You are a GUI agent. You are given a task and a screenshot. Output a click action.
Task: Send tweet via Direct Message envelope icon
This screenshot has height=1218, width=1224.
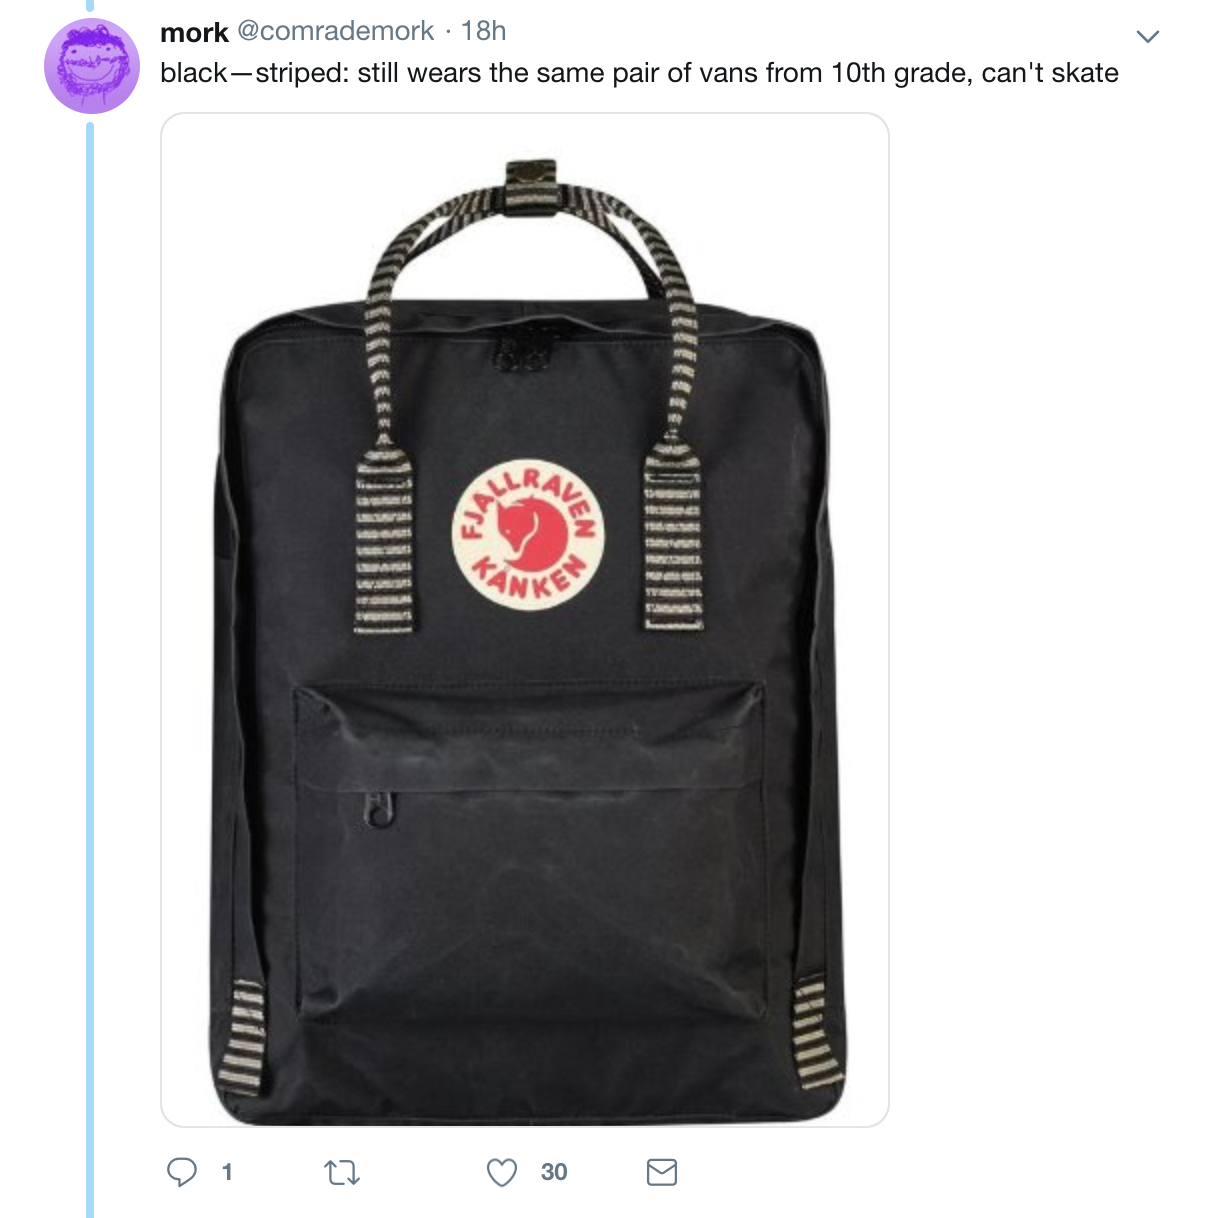tap(662, 1172)
